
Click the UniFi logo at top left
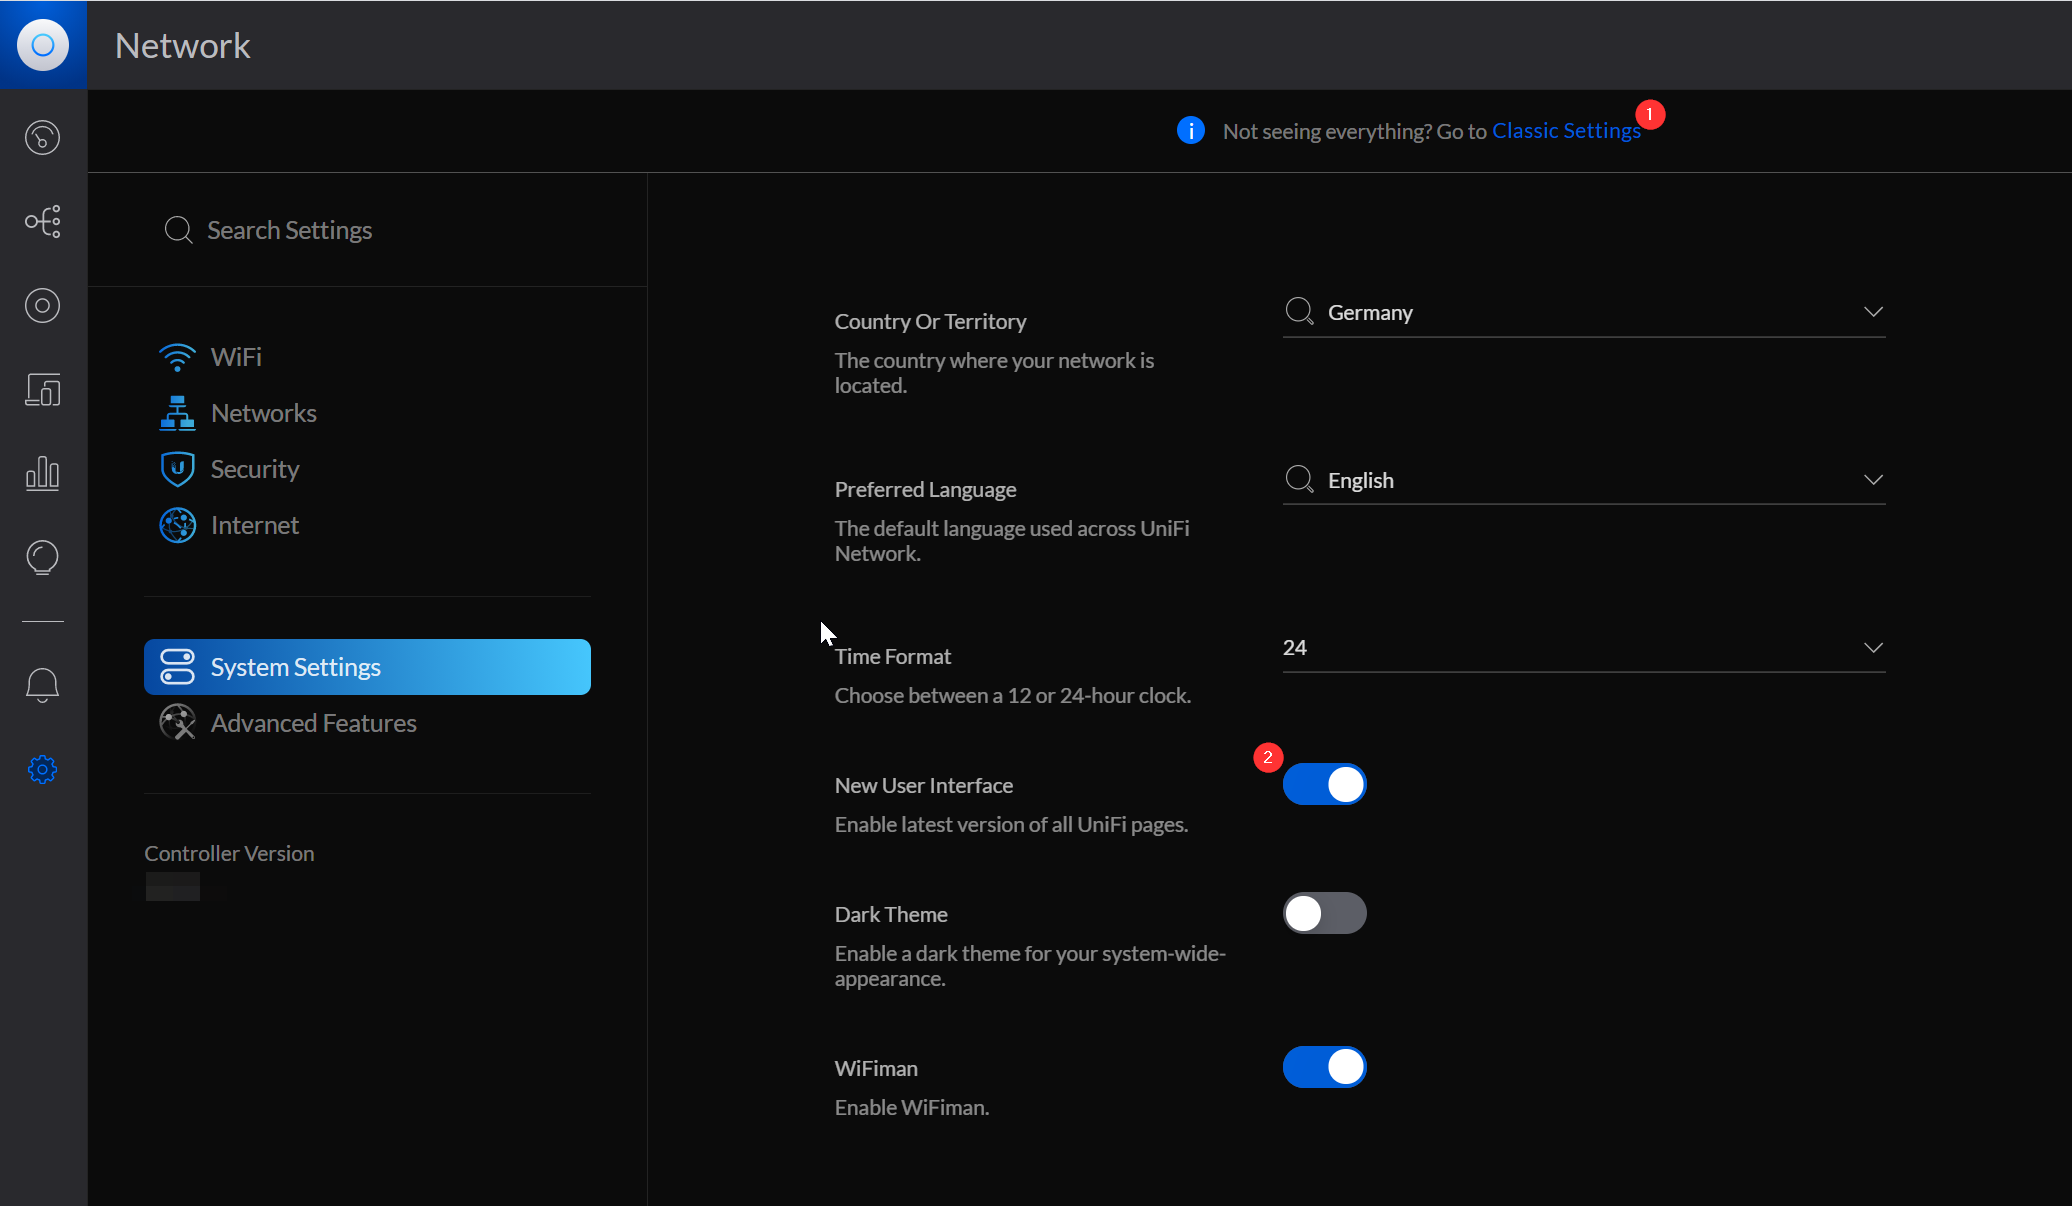43,45
